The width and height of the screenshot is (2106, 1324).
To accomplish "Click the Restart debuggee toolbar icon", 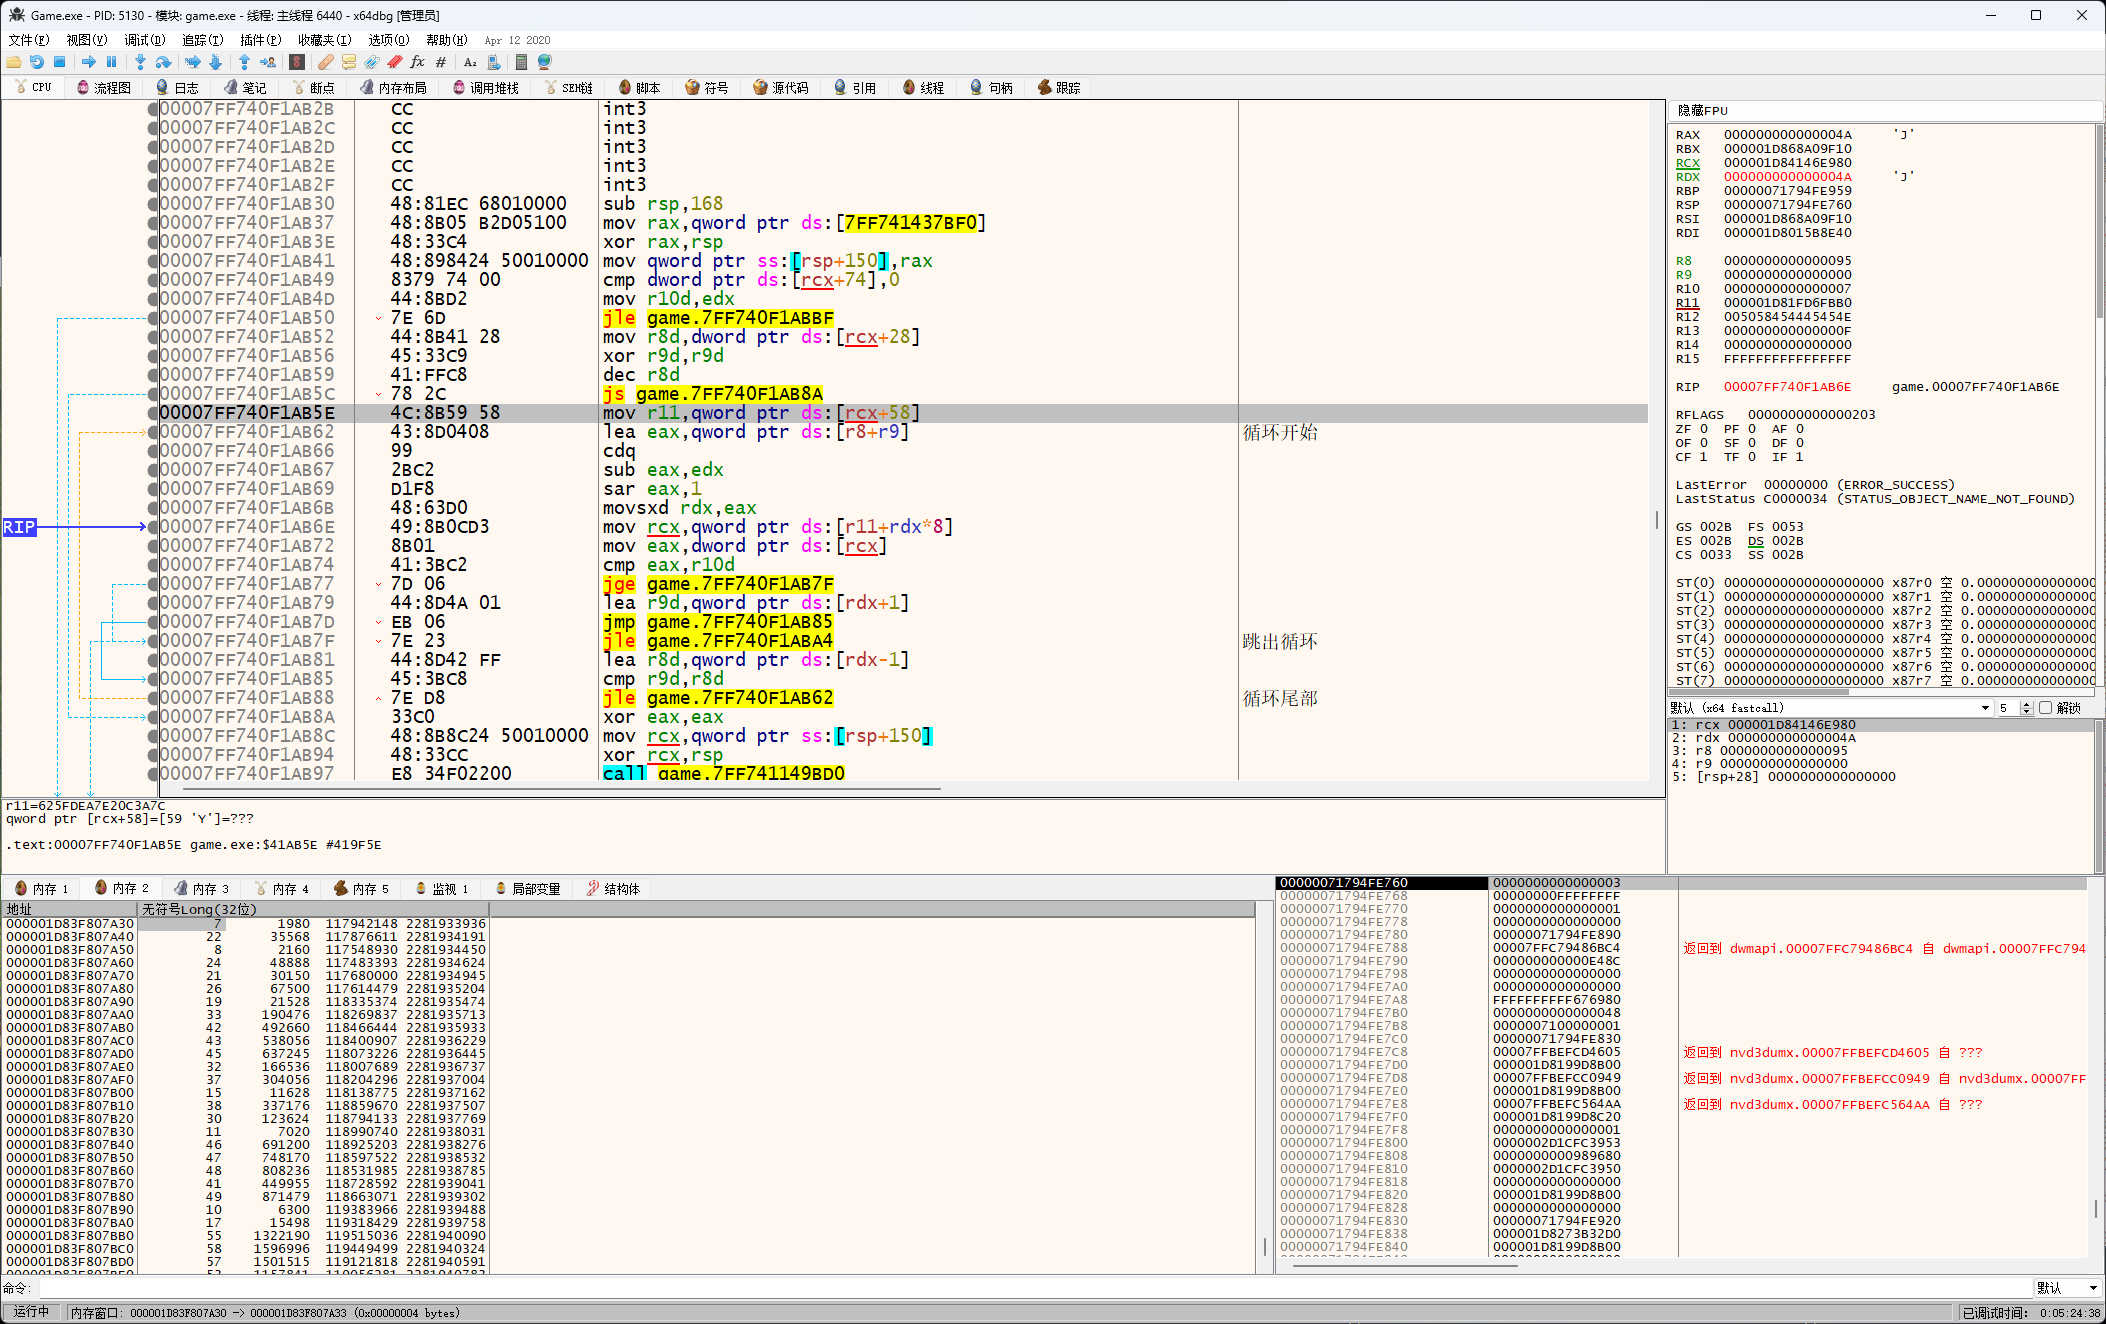I will pos(37,62).
